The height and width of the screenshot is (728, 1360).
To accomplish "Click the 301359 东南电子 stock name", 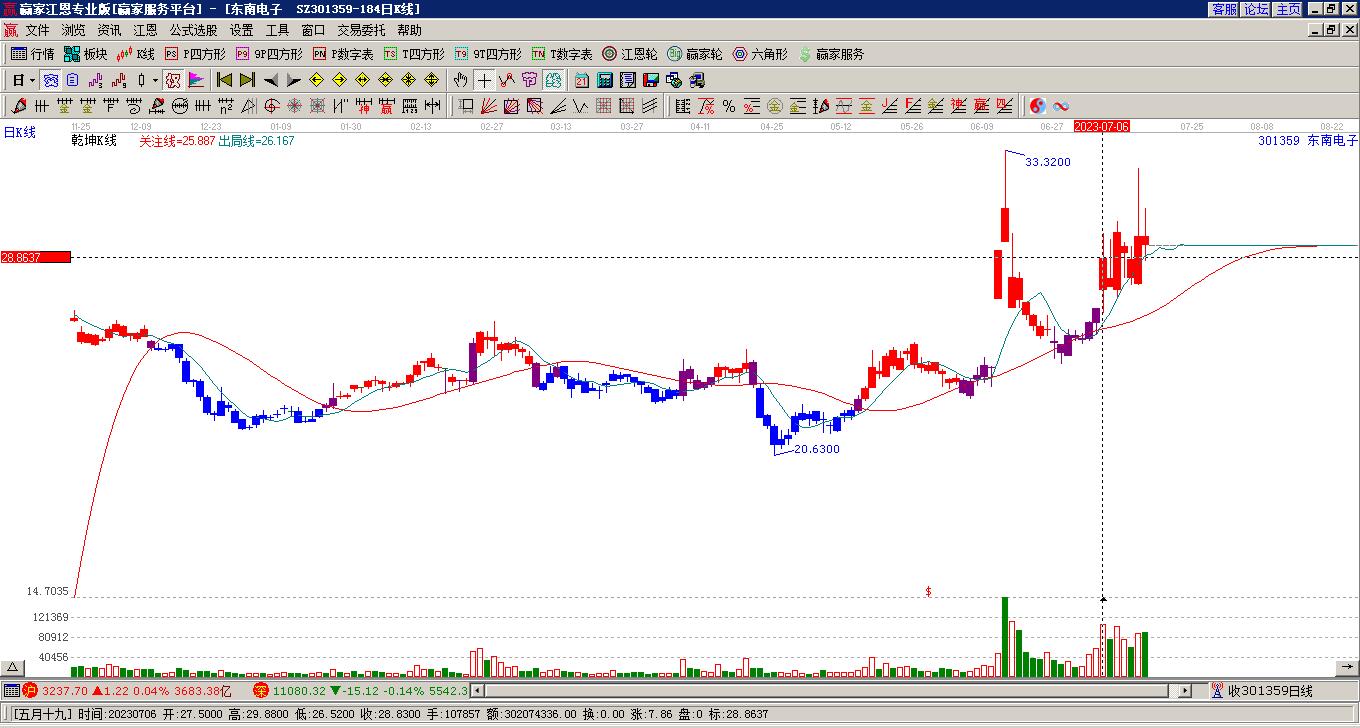I will 1308,141.
